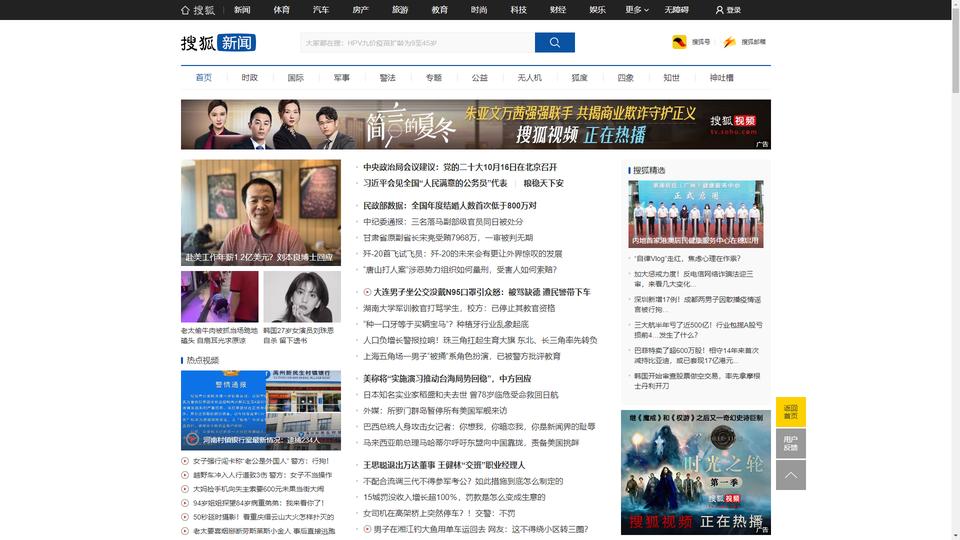Select the 首页 navigation tab

click(203, 78)
